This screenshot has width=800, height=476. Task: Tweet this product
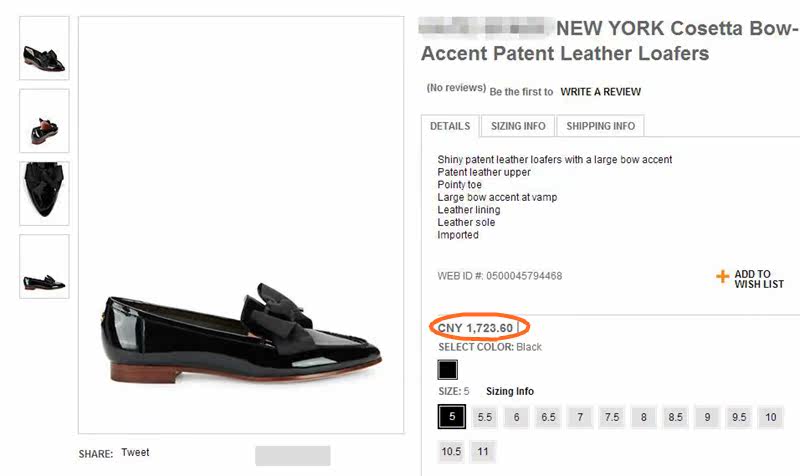[135, 453]
